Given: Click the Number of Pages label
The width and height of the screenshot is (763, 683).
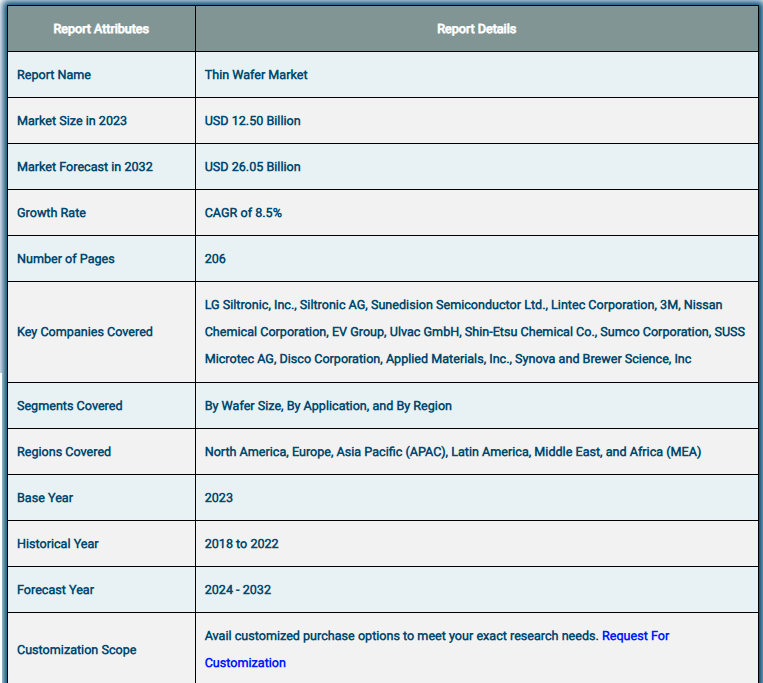Looking at the screenshot, I should (x=66, y=259).
